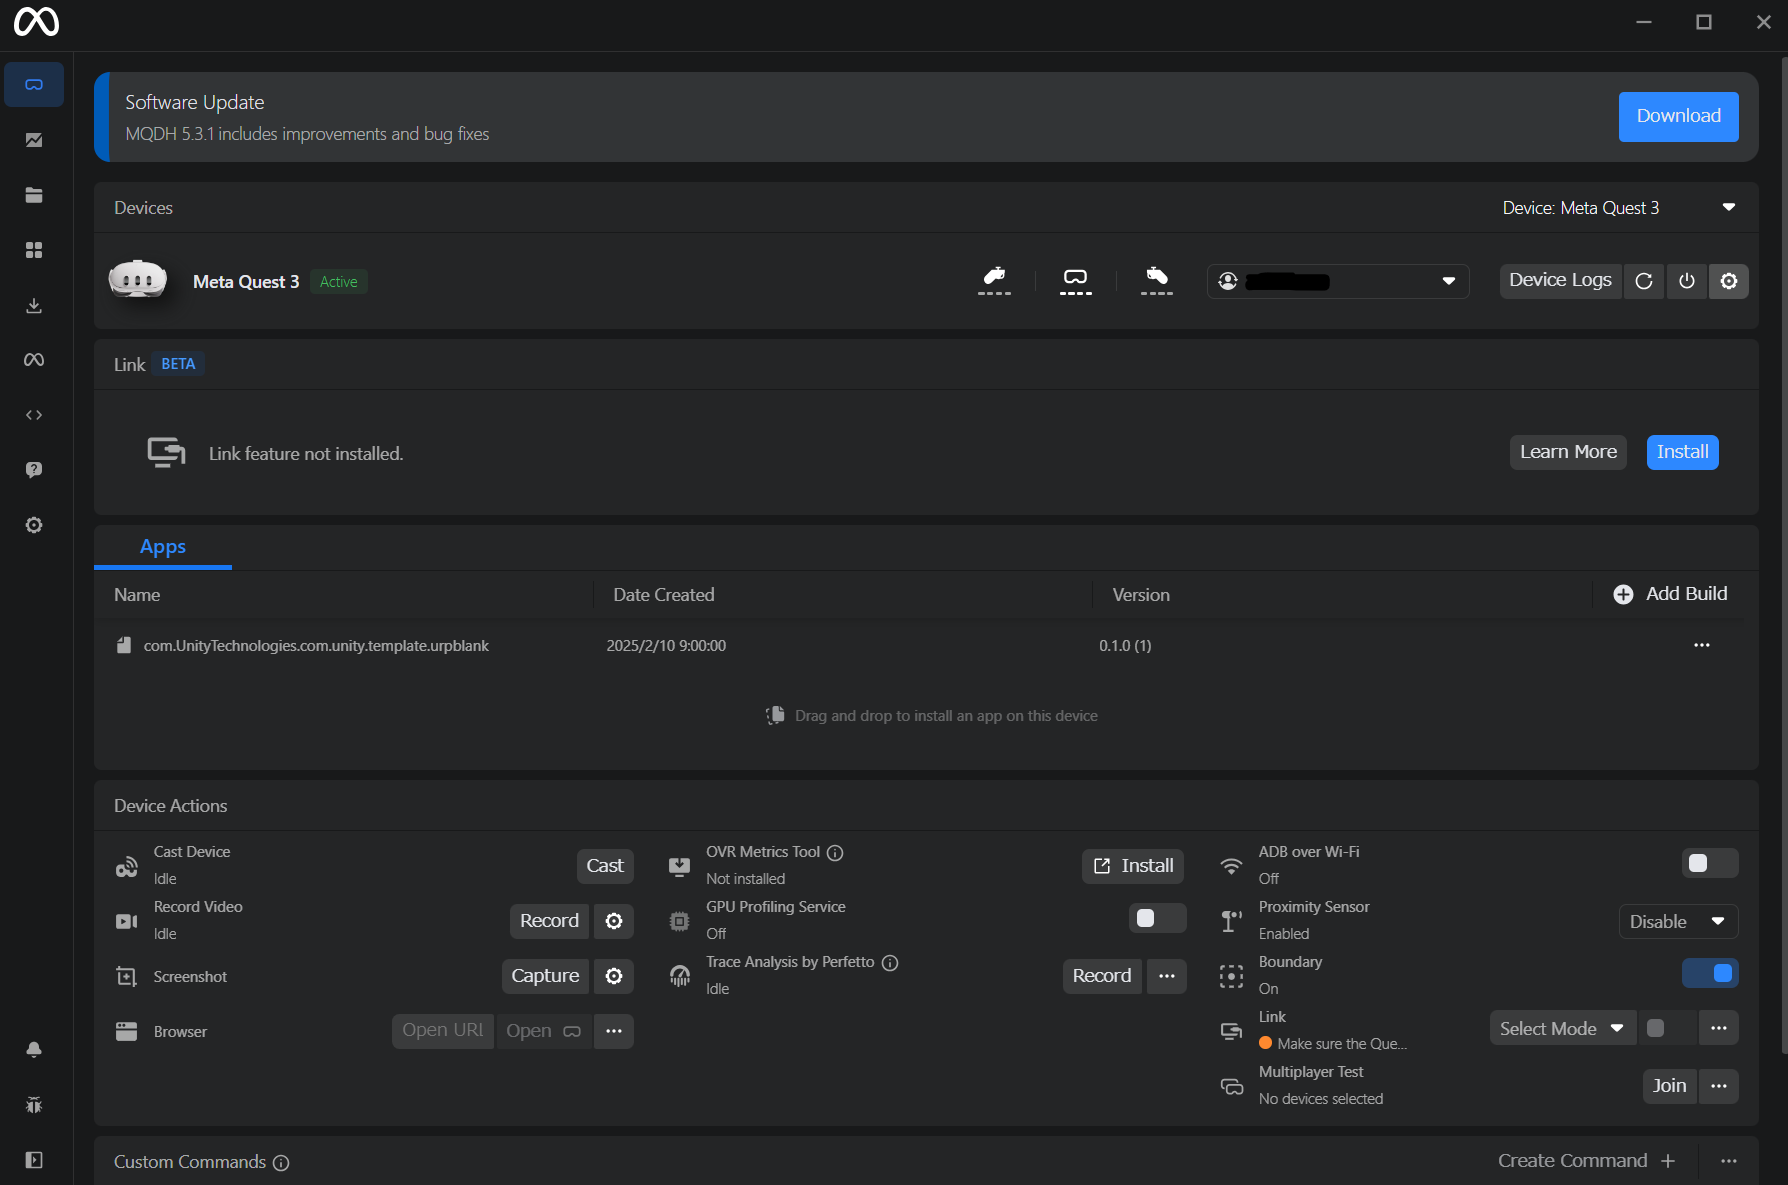The height and width of the screenshot is (1185, 1788).
Task: Enable ADB over Wi-Fi toggle
Action: [x=1709, y=863]
